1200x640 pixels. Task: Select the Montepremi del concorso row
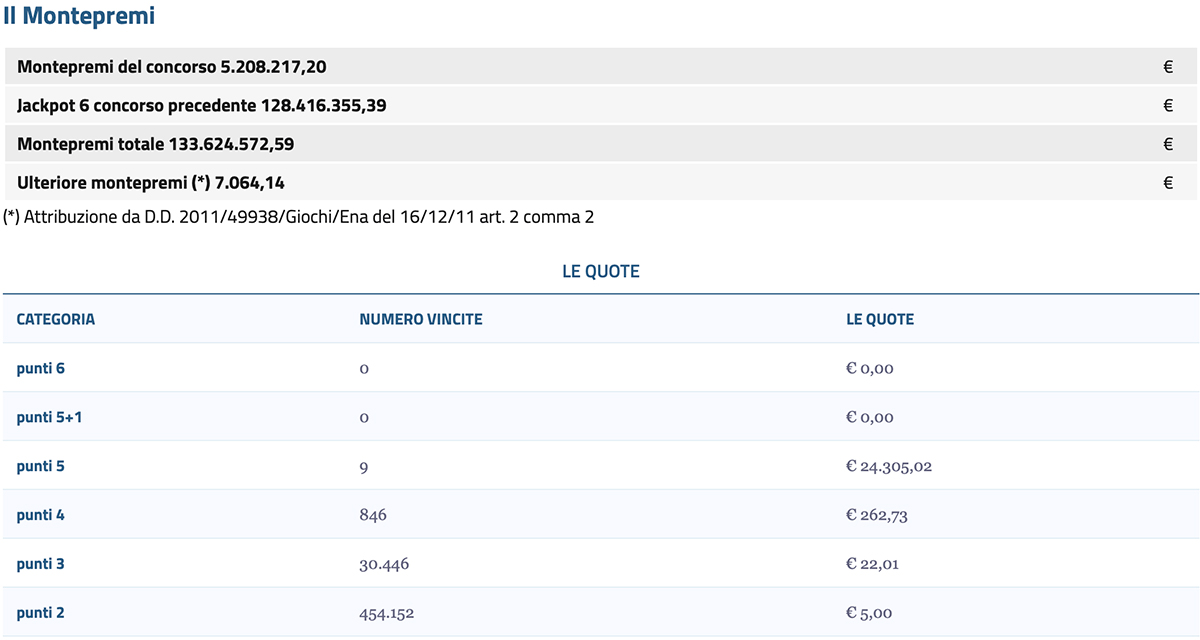601,67
